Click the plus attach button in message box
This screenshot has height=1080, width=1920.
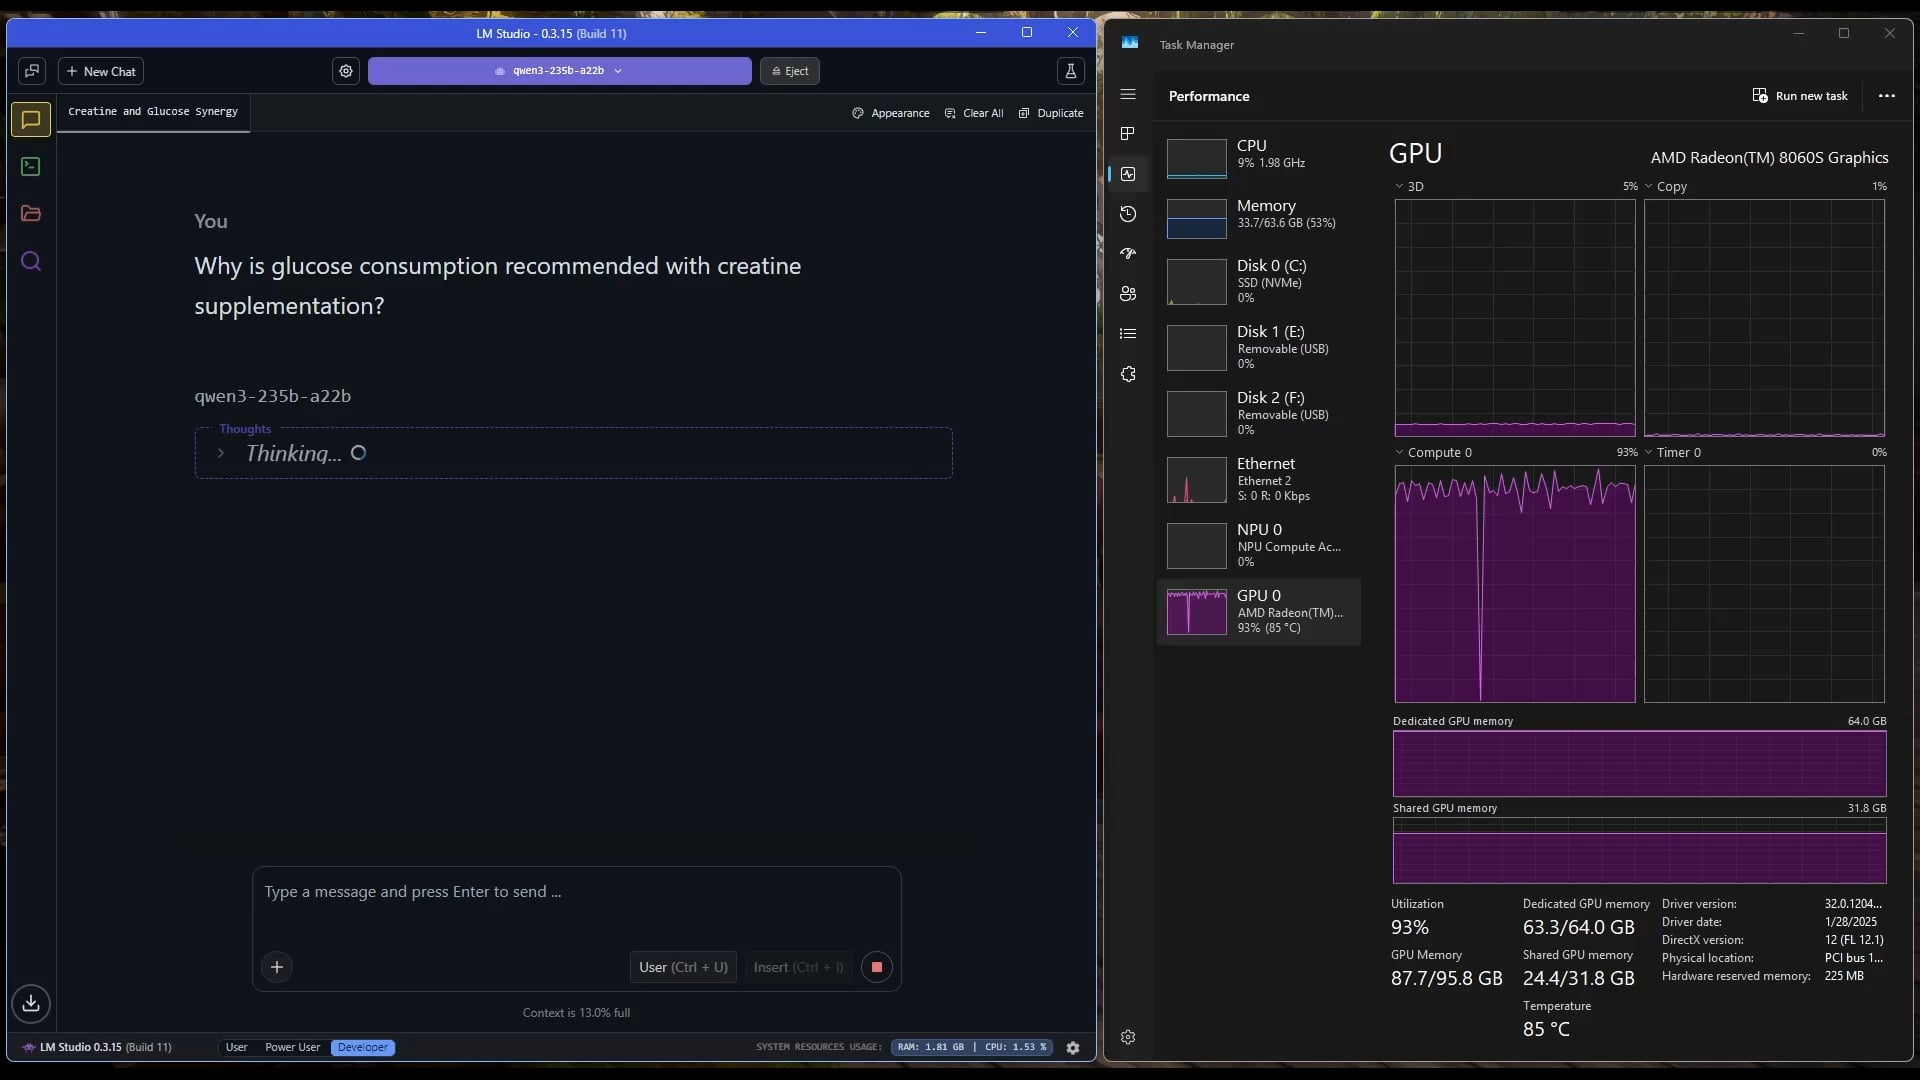click(x=277, y=967)
